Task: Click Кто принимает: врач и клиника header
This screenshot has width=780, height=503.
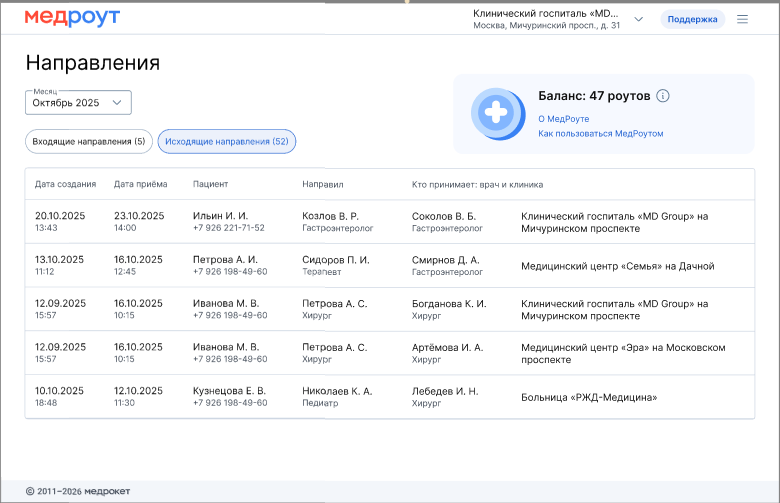Action: coord(477,185)
